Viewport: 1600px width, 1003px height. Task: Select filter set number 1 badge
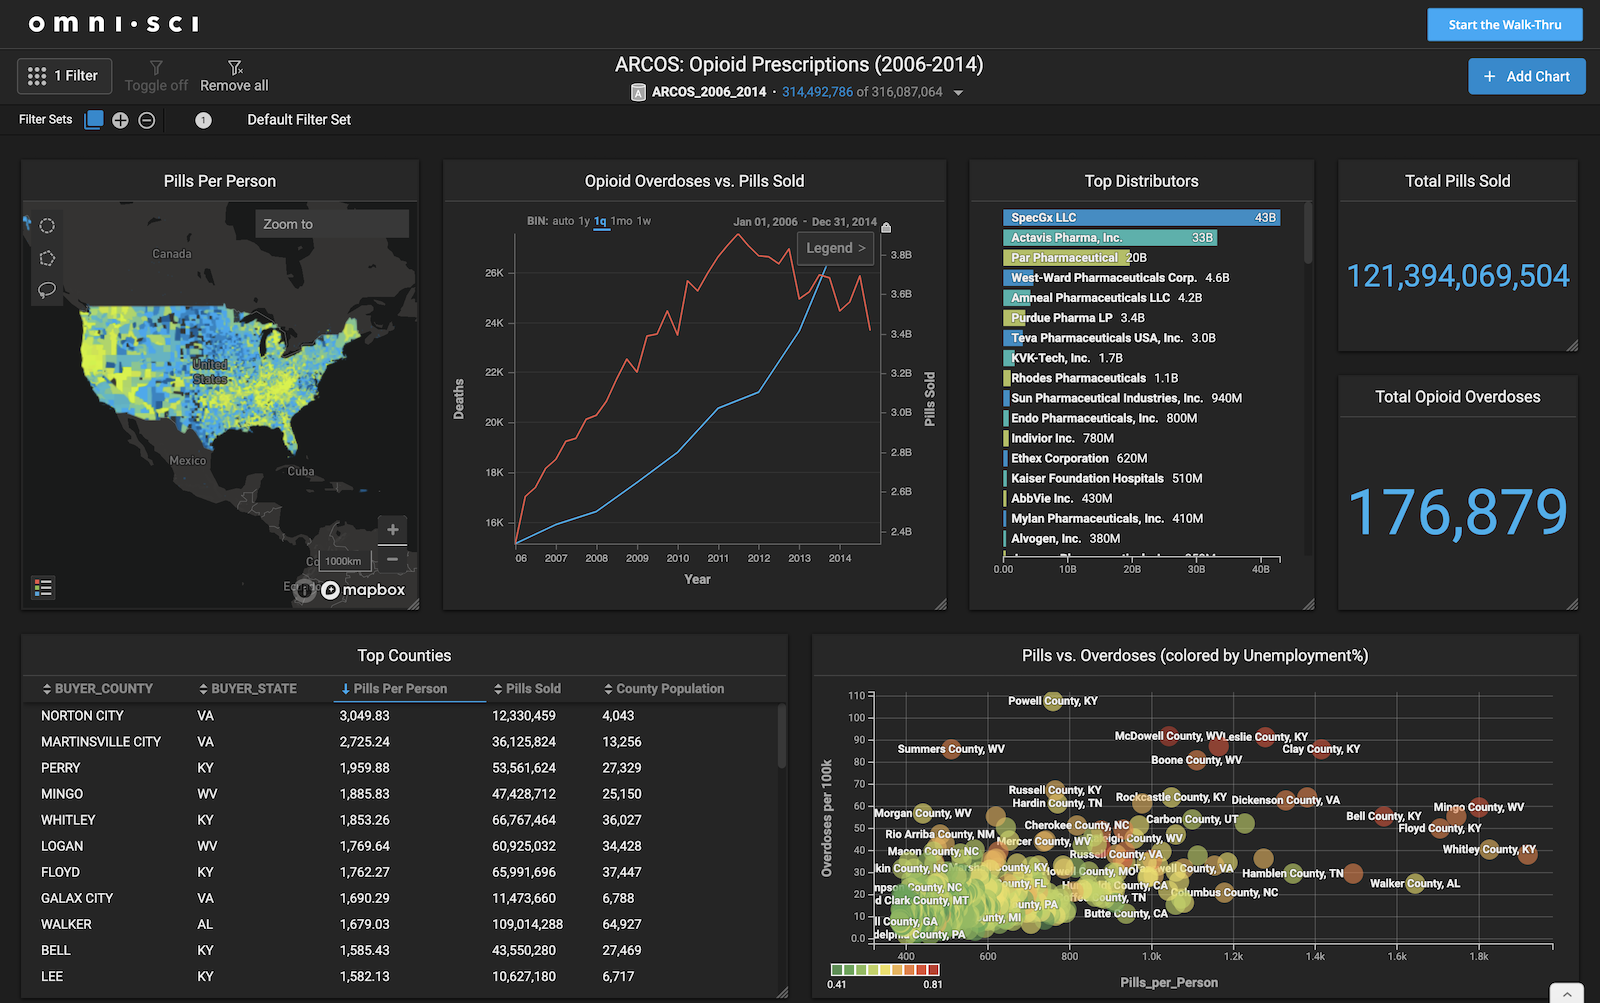203,120
